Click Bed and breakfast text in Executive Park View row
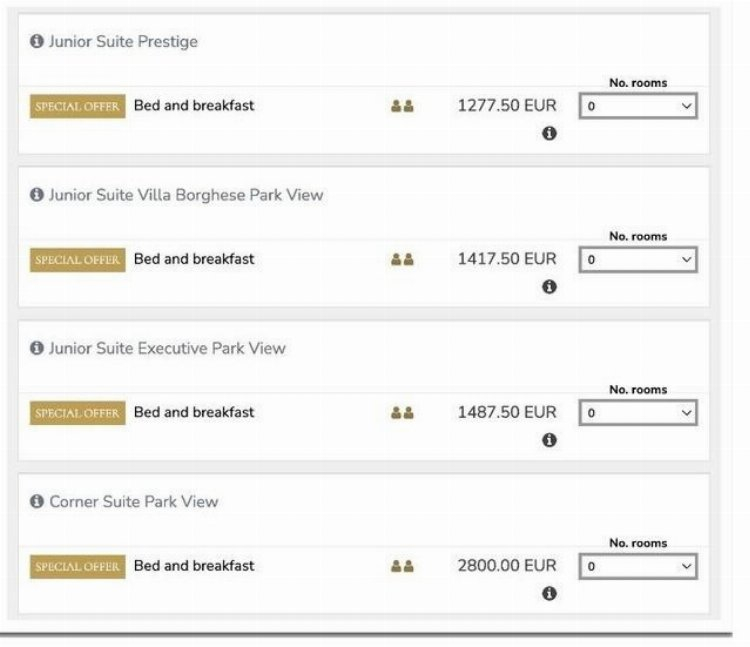The image size is (750, 647). pyautogui.click(x=194, y=412)
